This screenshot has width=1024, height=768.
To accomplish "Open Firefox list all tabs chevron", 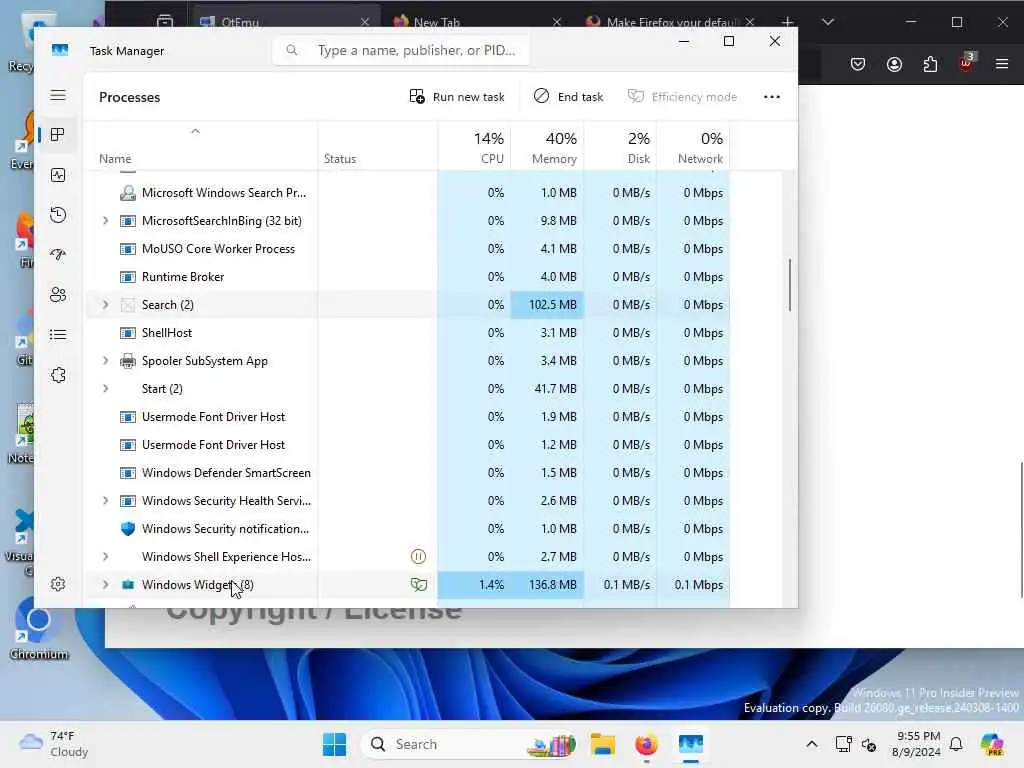I will tap(828, 22).
